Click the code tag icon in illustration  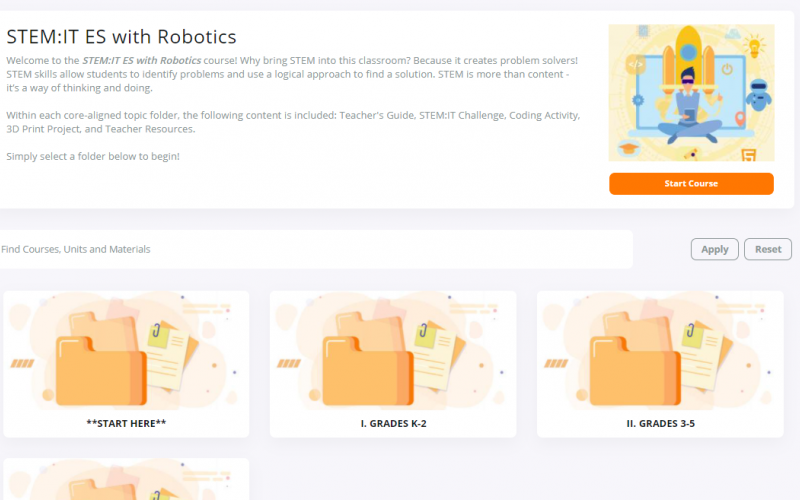(635, 65)
